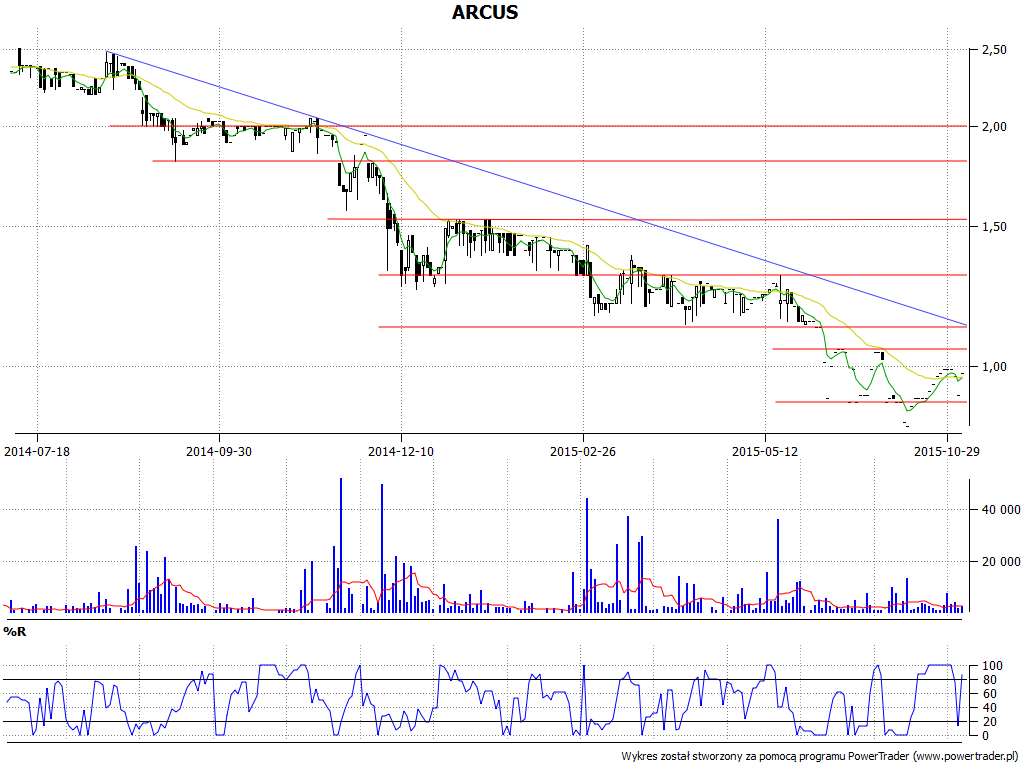Image resolution: width=1024 pixels, height=768 pixels.
Task: Click the 1,50 price axis label
Action: click(x=993, y=227)
